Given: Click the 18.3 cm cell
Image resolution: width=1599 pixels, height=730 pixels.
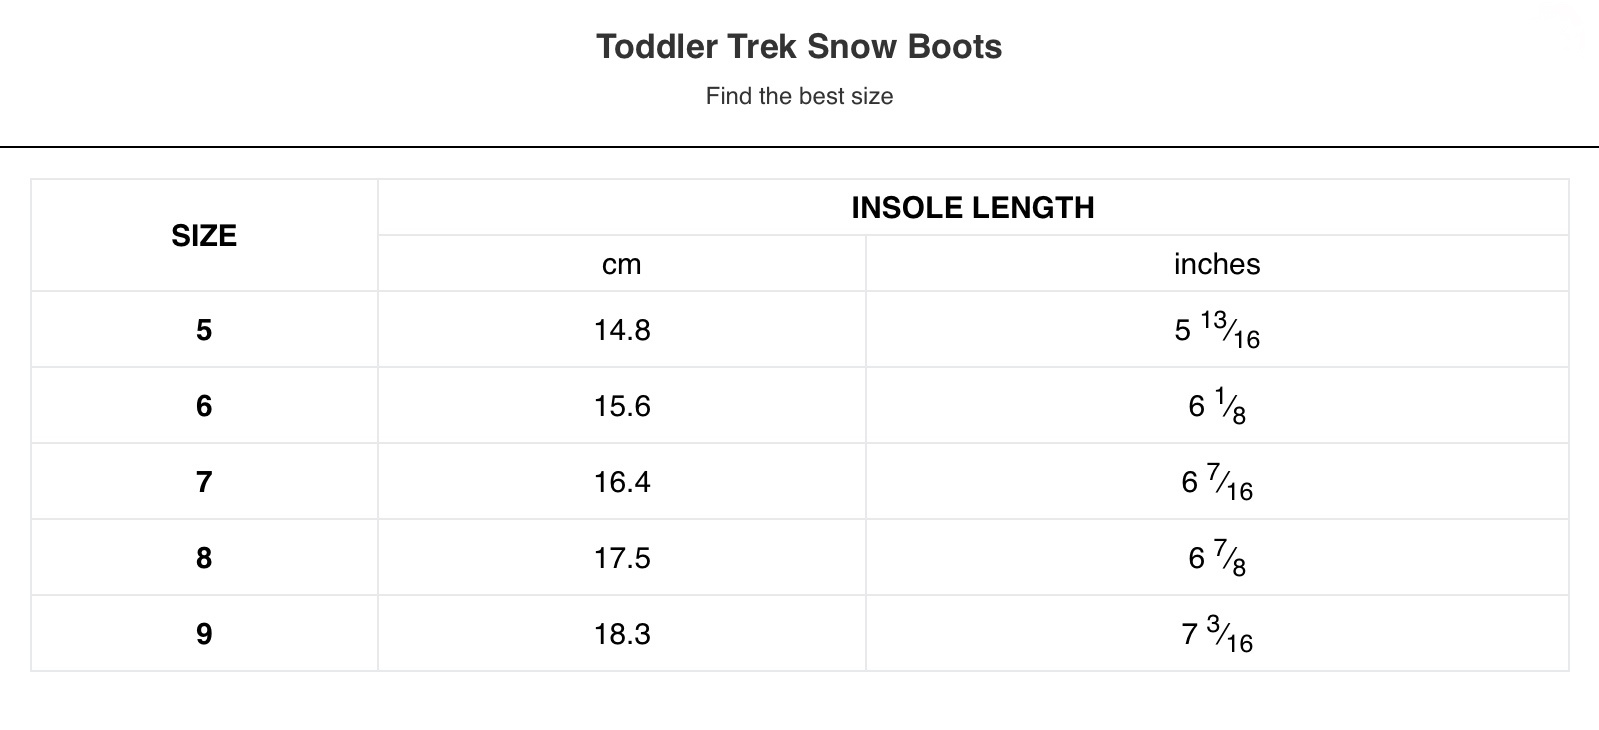Looking at the screenshot, I should (x=621, y=634).
